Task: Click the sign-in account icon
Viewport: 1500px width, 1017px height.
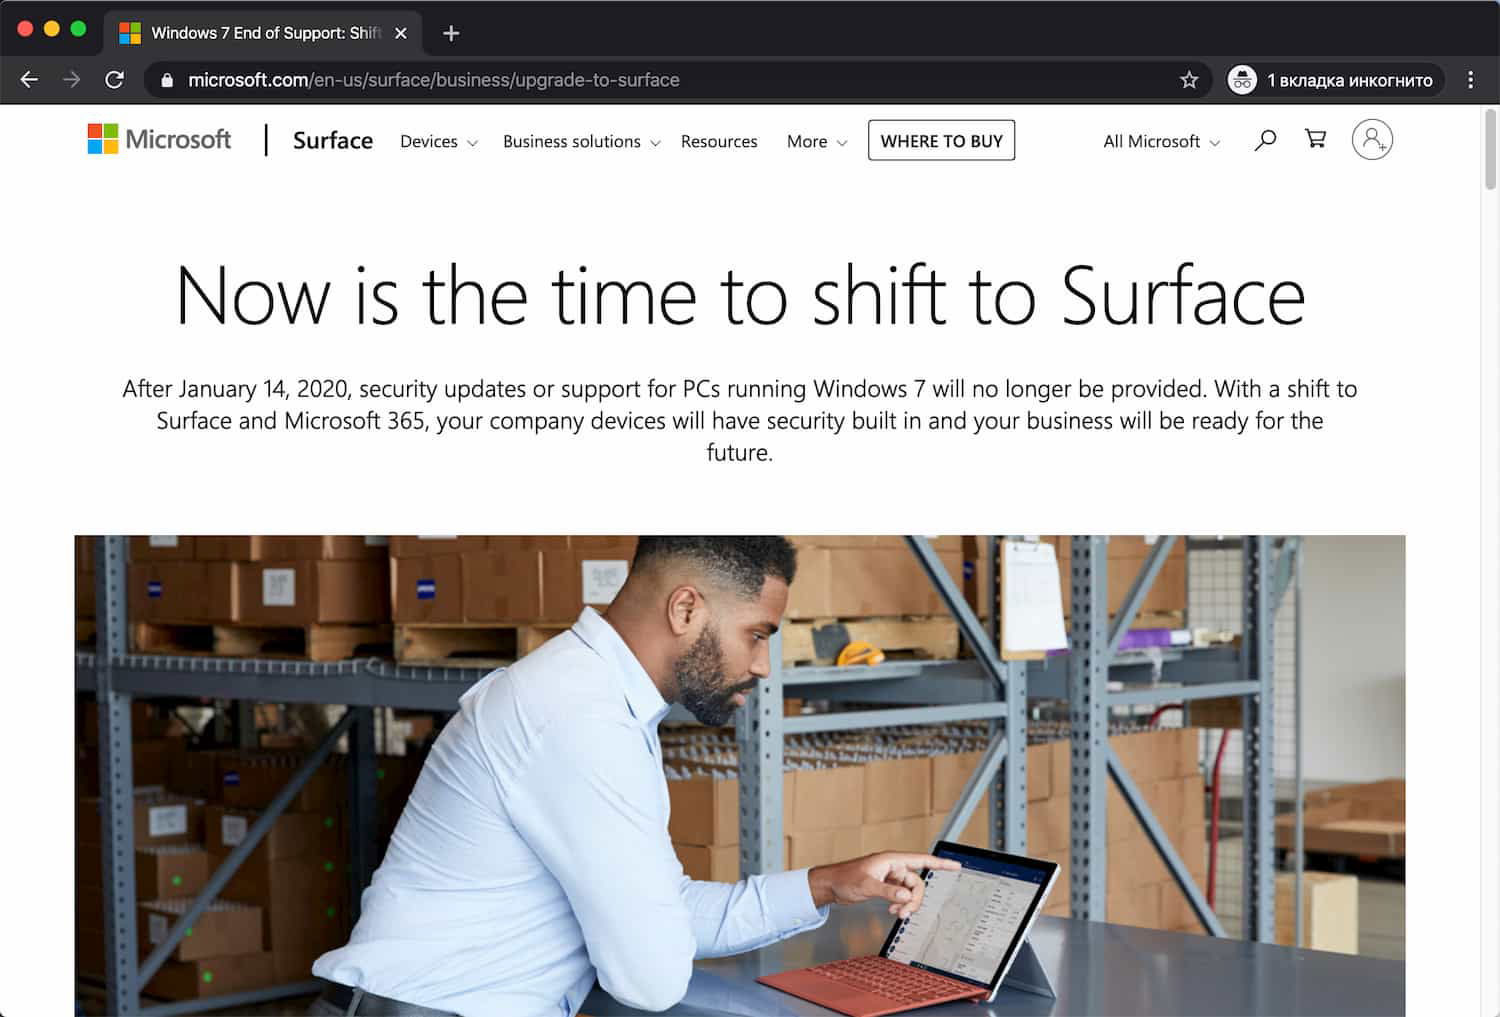Action: (1372, 140)
